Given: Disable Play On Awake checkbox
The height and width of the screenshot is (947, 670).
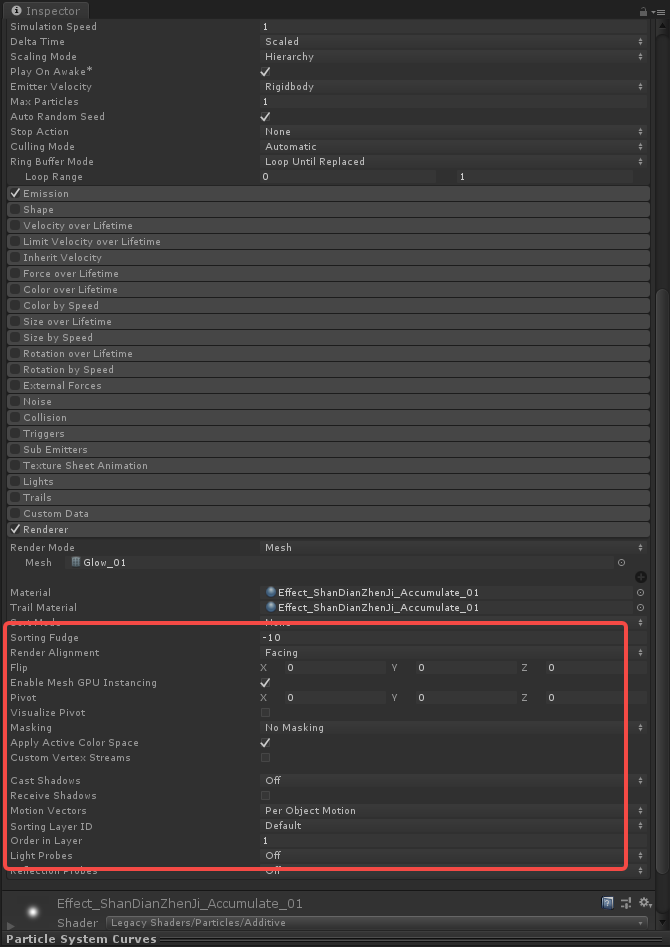Looking at the screenshot, I should 266,72.
